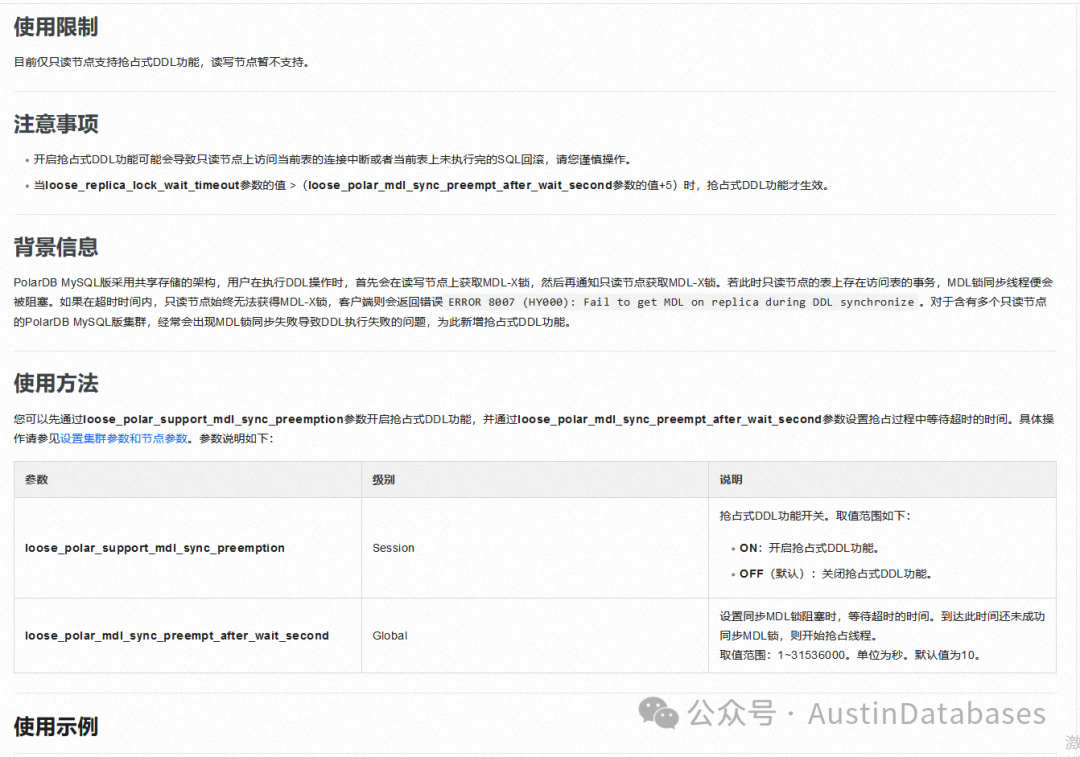Image resolution: width=1080 pixels, height=757 pixels.
Task: Click the bold loose_replica_lock_wait_timeout parameter name
Action: pos(142,185)
